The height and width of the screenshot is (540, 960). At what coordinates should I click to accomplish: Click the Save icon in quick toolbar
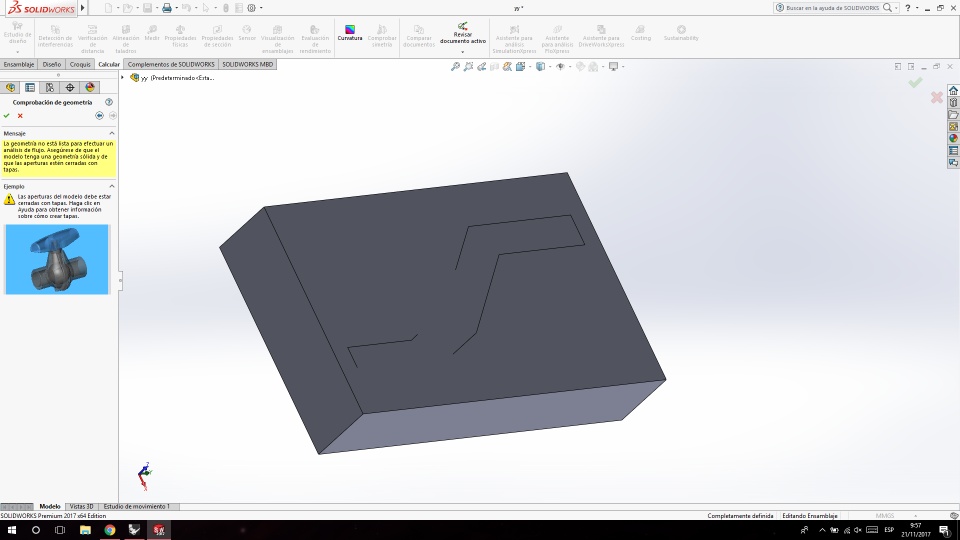[148, 8]
